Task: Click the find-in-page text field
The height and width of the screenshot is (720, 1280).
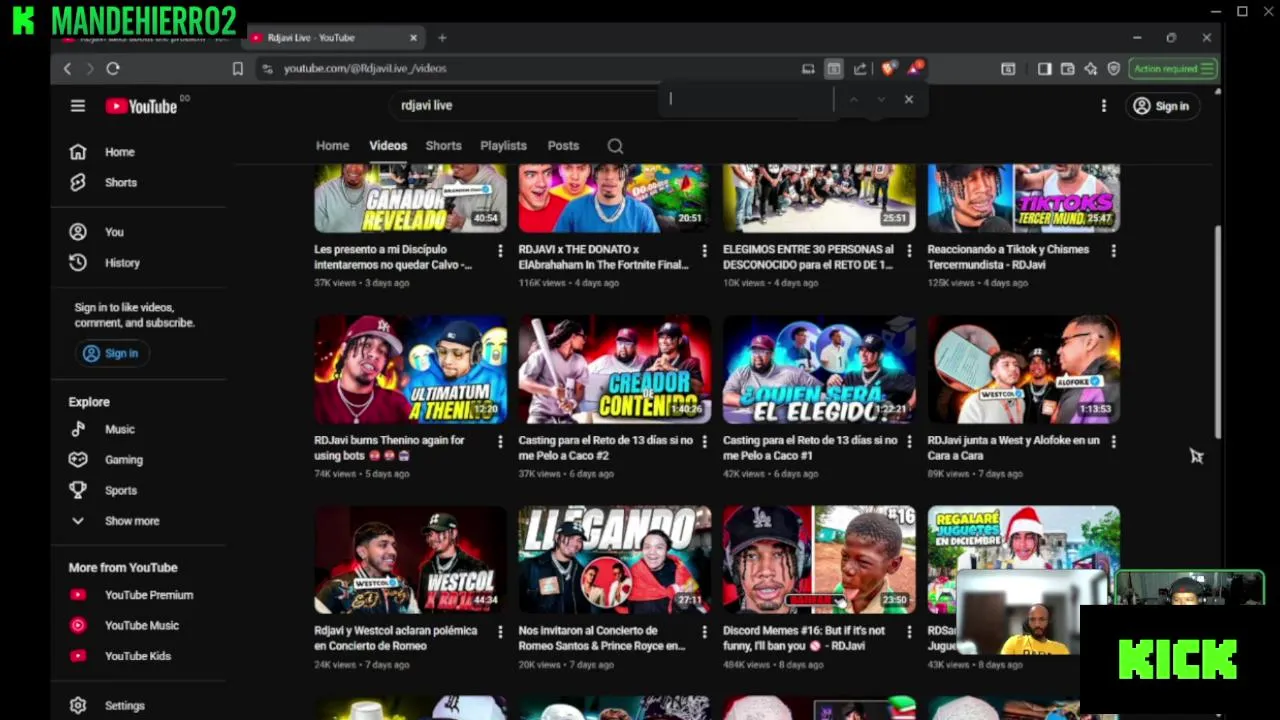Action: click(x=750, y=99)
